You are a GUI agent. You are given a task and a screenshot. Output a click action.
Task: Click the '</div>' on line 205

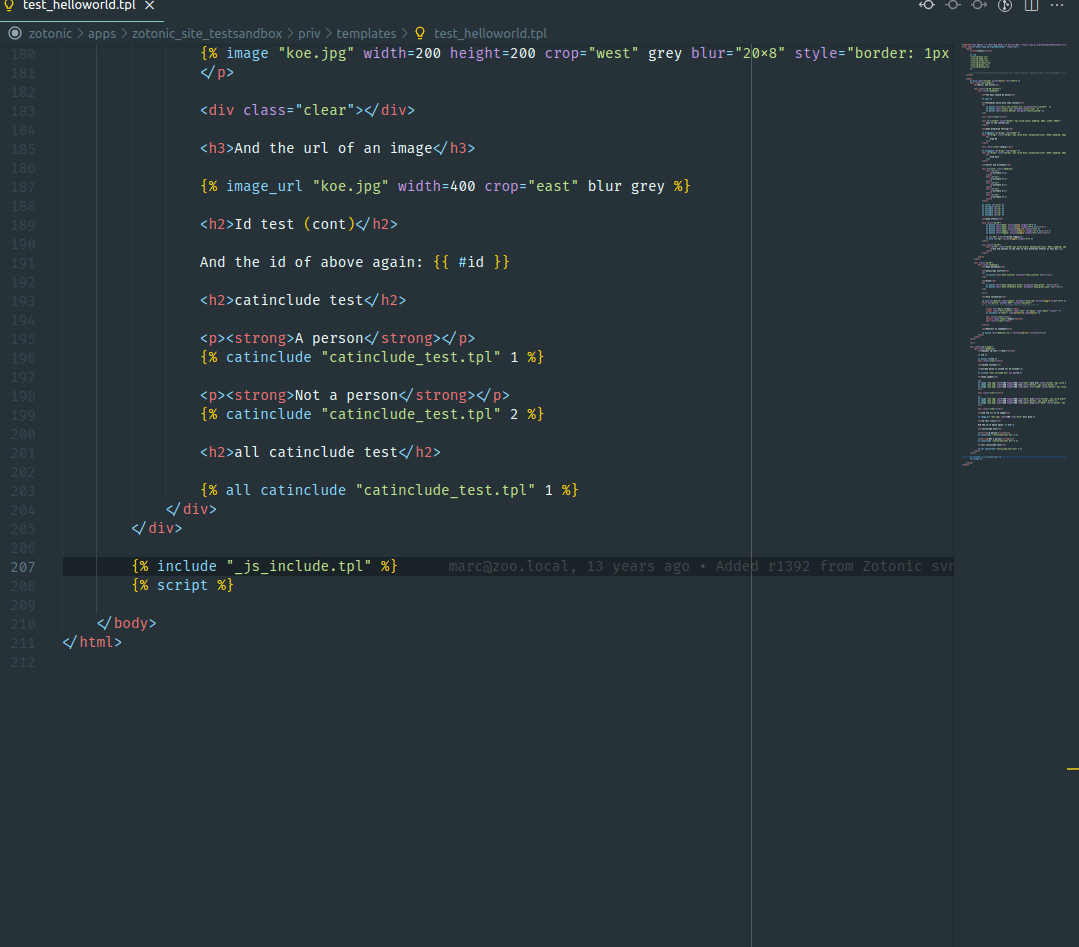pos(156,529)
